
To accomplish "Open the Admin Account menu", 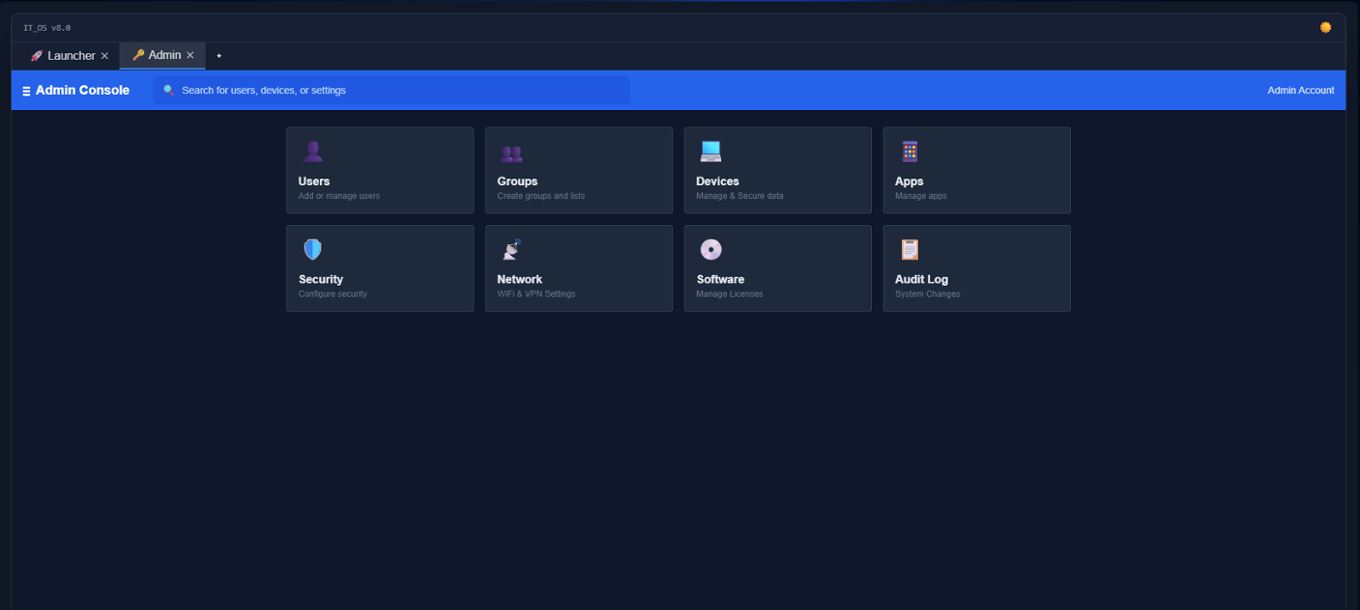I will pos(1300,90).
